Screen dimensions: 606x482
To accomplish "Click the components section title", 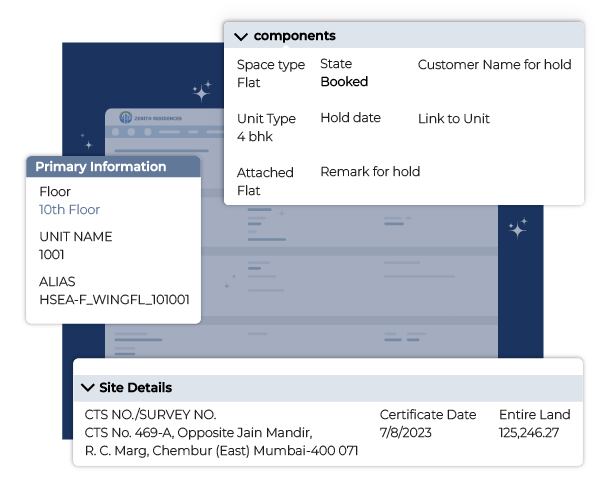I will (294, 36).
